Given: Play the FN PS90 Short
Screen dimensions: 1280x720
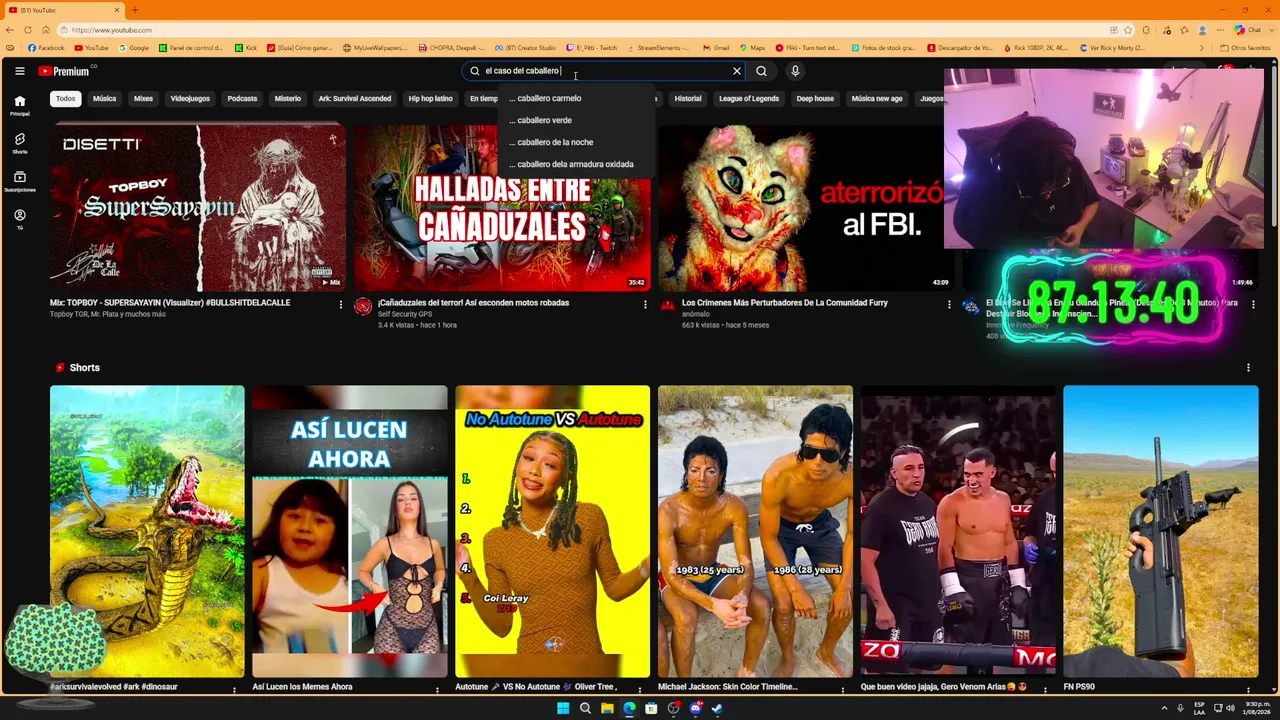Looking at the screenshot, I should tap(1161, 532).
